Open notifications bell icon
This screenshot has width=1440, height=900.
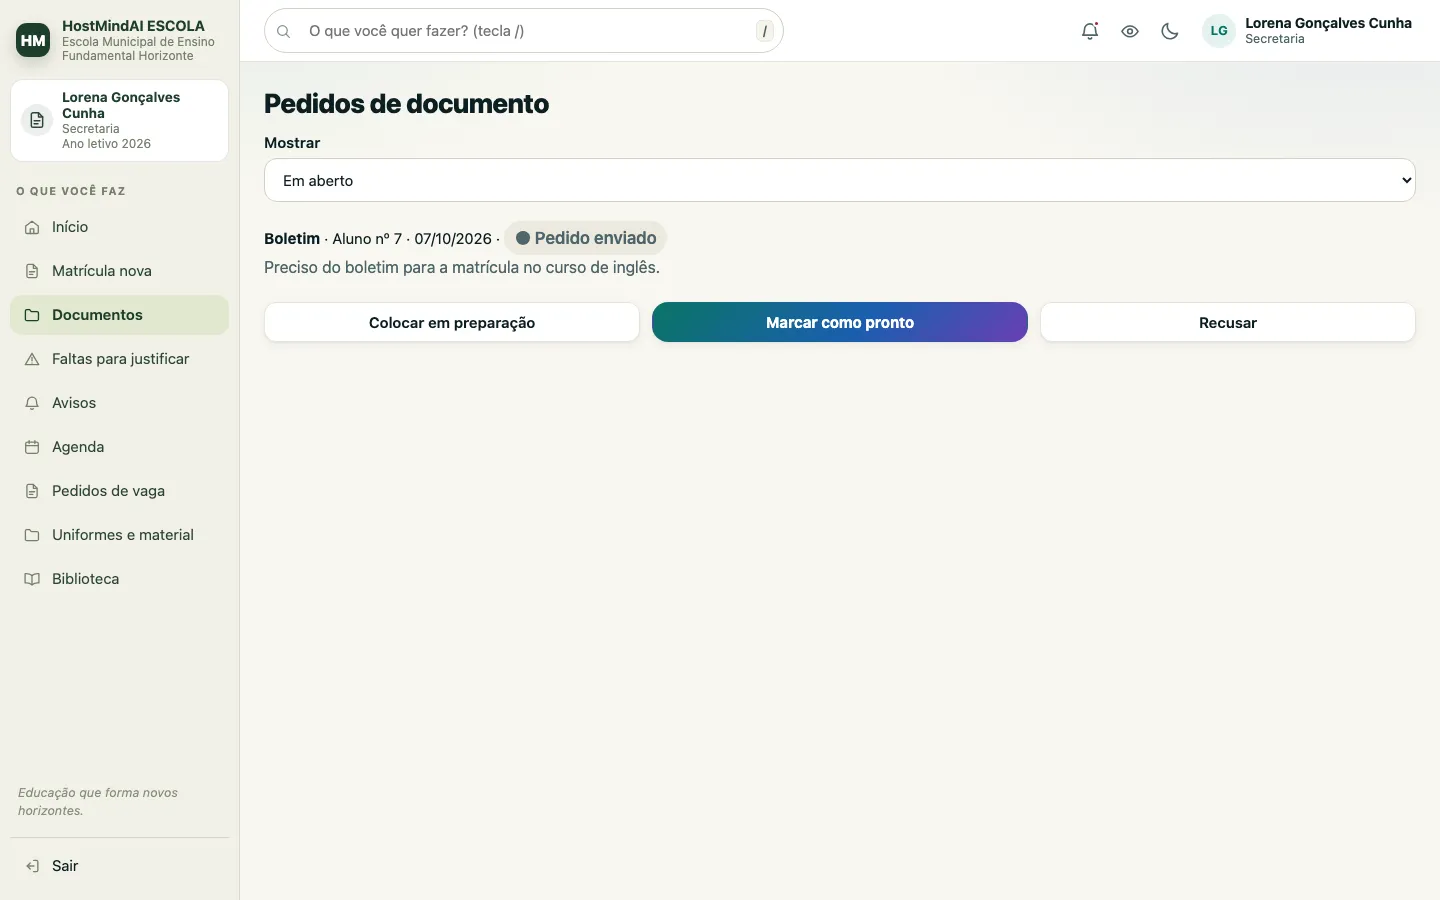tap(1090, 31)
